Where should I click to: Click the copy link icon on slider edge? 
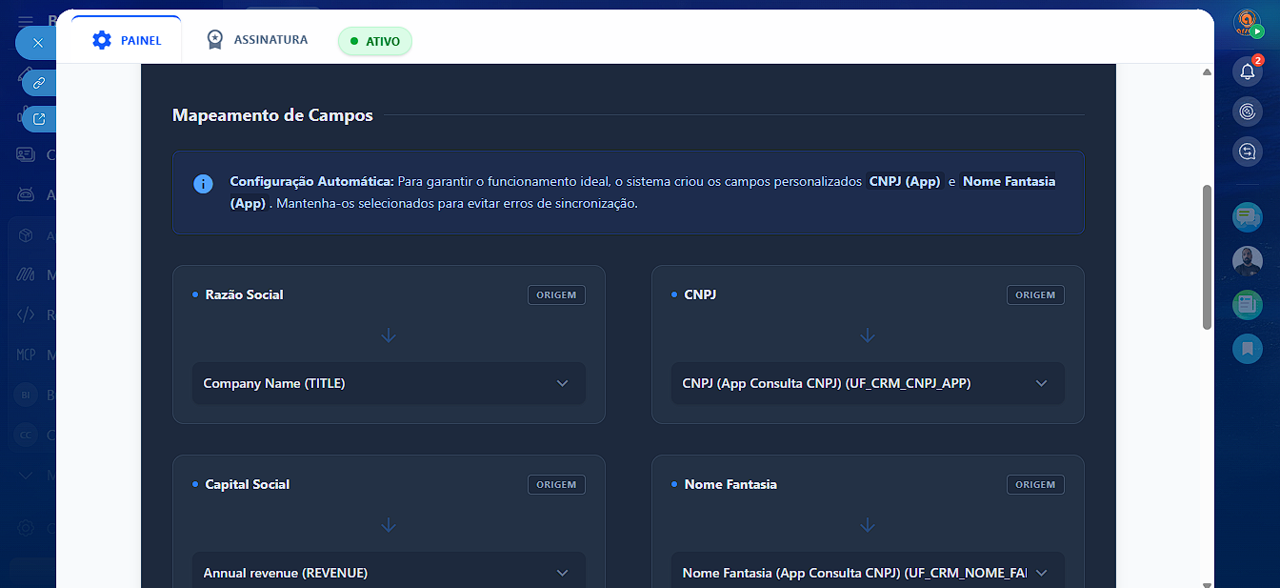click(x=39, y=82)
